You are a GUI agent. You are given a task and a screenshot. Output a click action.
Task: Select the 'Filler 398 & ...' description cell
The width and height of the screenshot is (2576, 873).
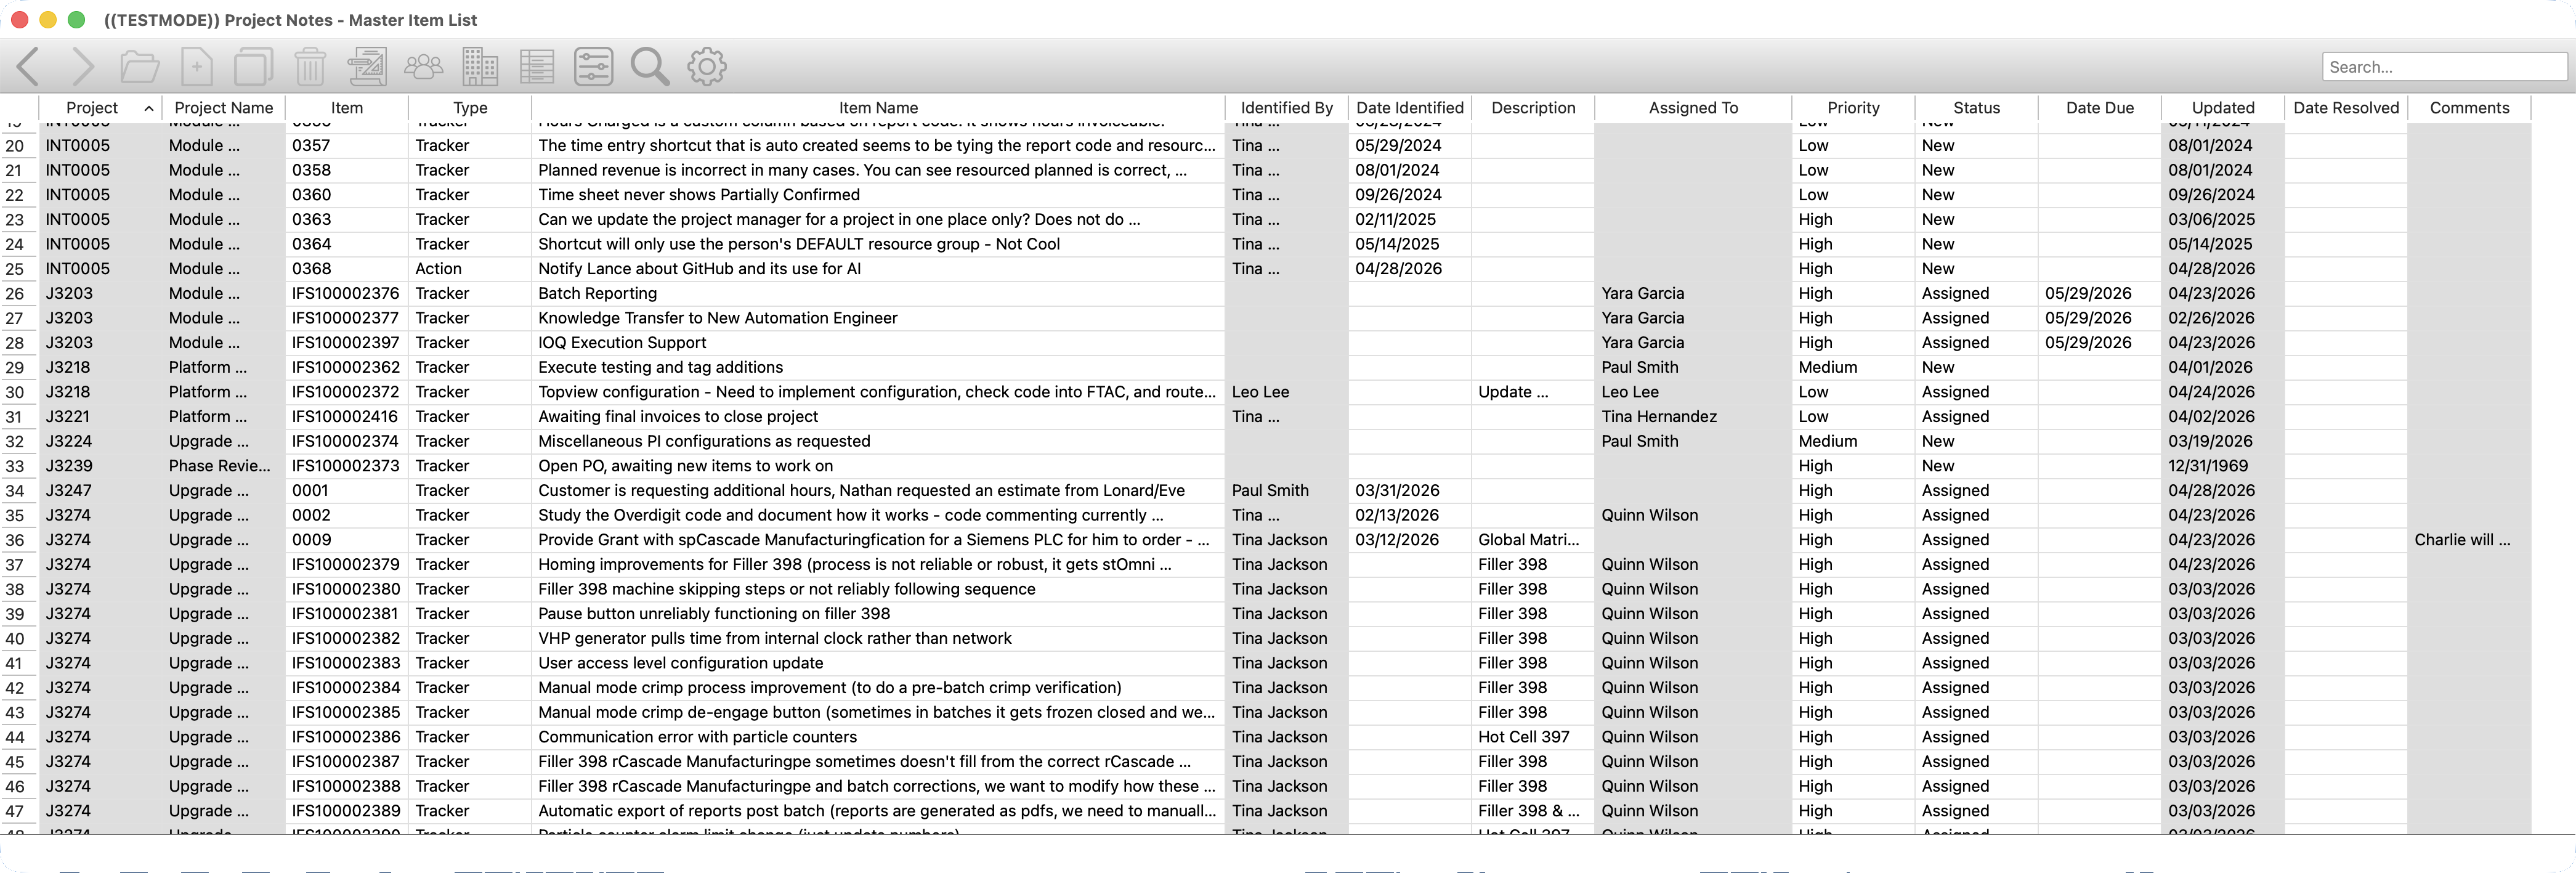pos(1533,811)
